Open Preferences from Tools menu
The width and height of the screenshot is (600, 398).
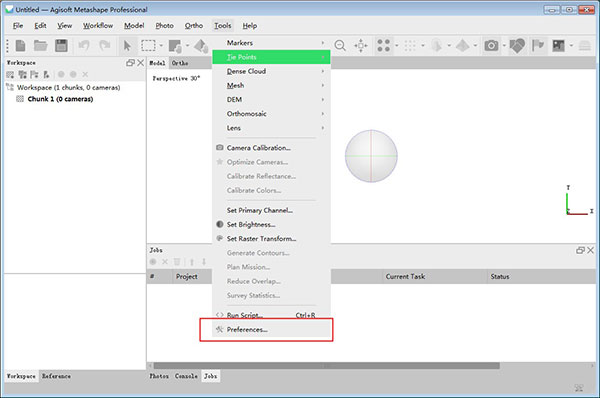(271, 329)
